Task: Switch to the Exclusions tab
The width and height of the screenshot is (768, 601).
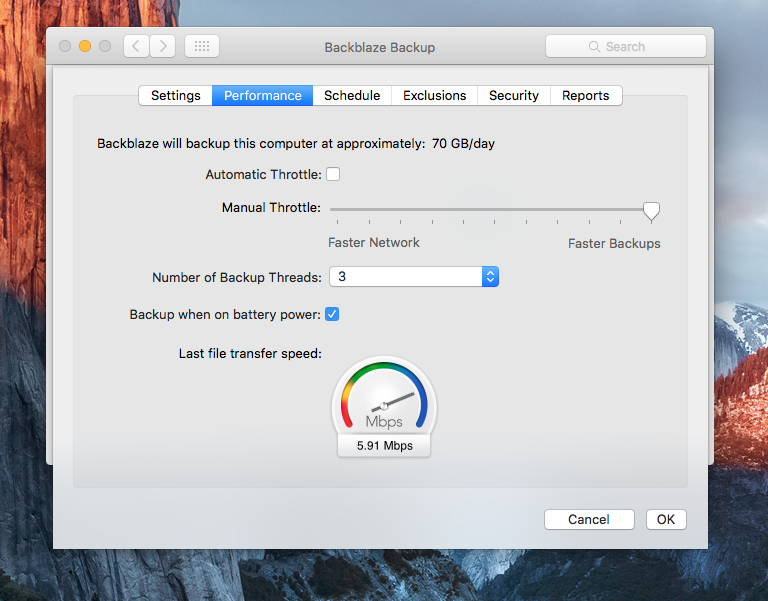Action: point(434,96)
